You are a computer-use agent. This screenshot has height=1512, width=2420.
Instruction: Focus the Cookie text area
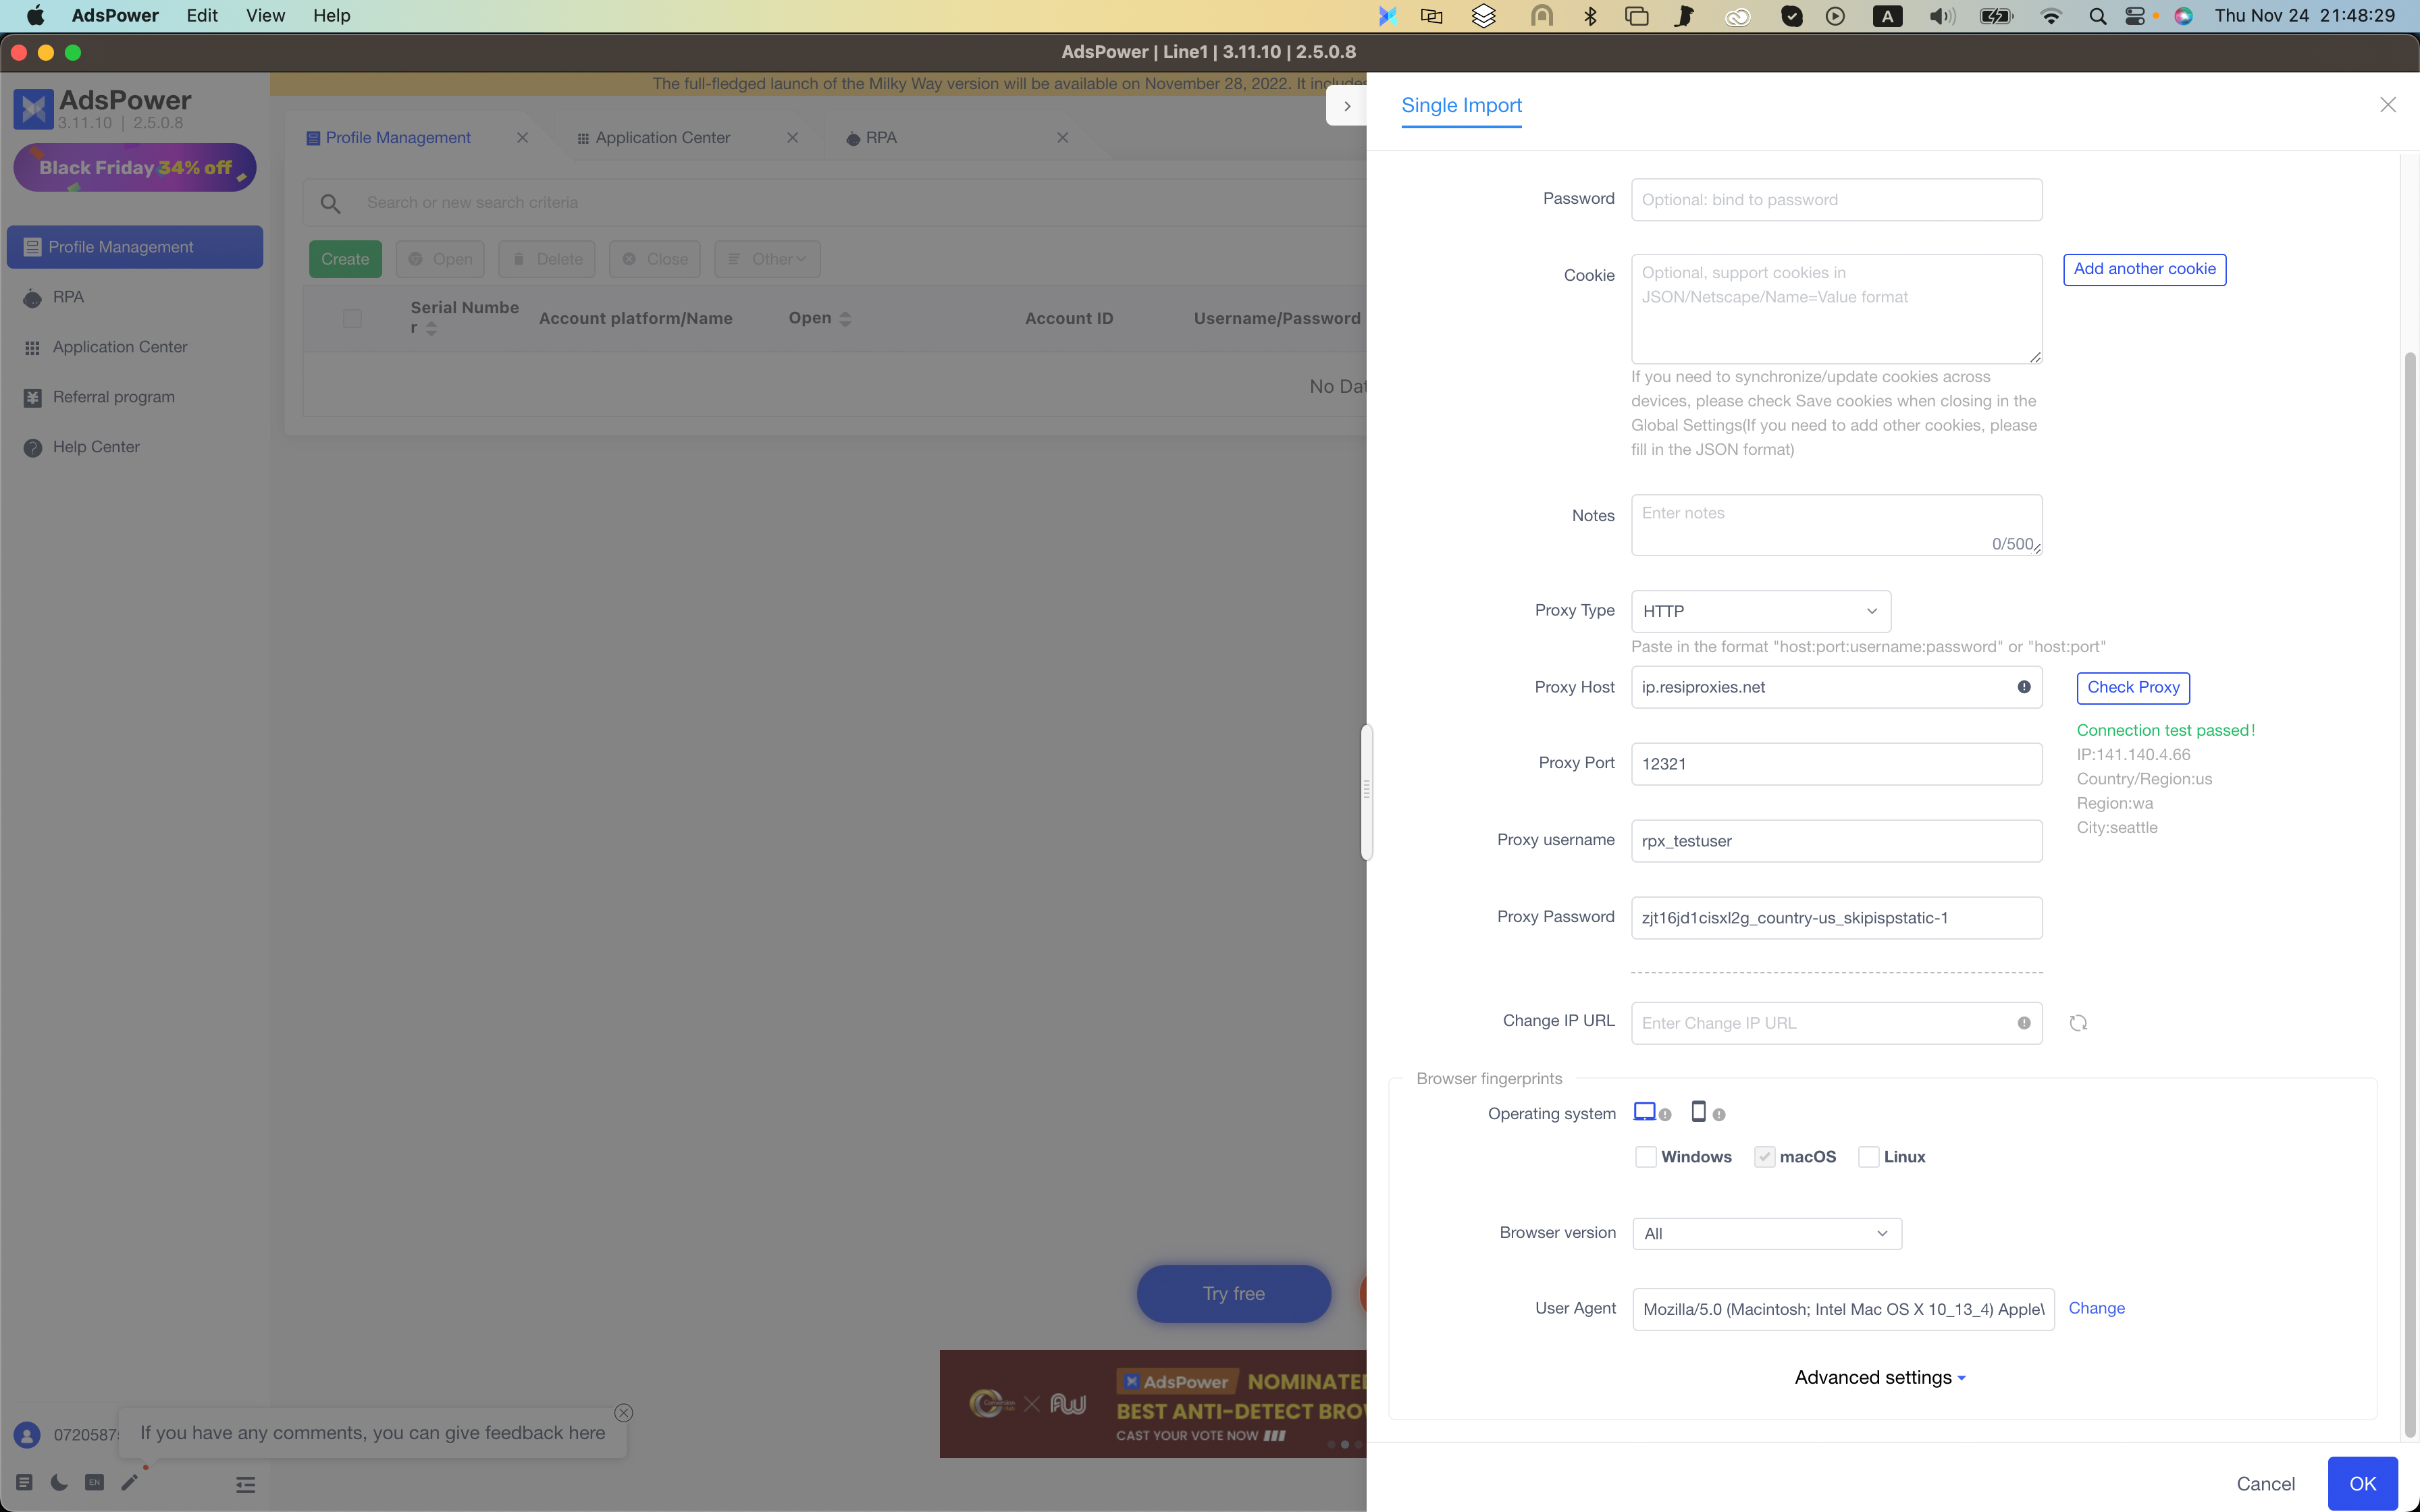(1836, 309)
